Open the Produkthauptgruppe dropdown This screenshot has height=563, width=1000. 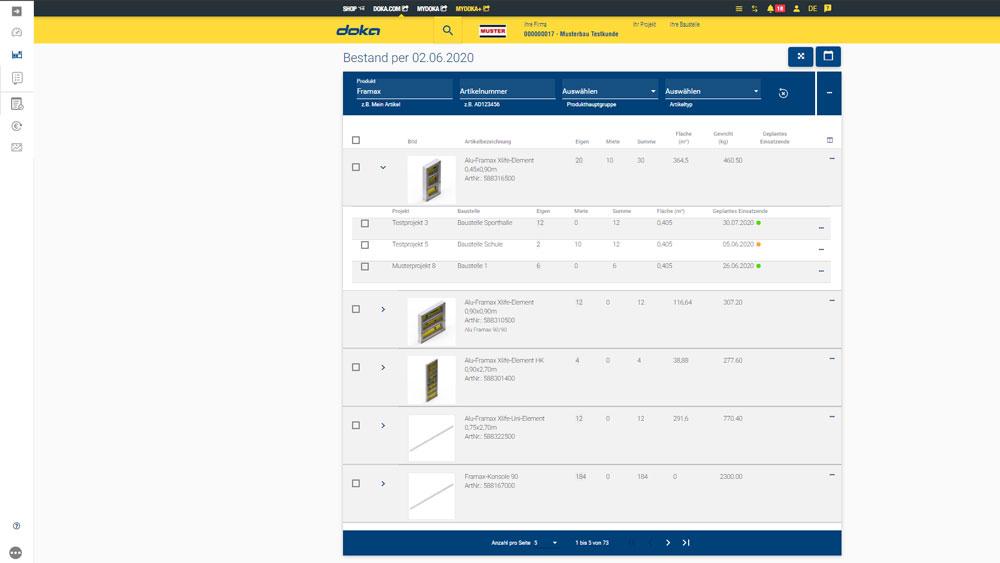pos(609,91)
